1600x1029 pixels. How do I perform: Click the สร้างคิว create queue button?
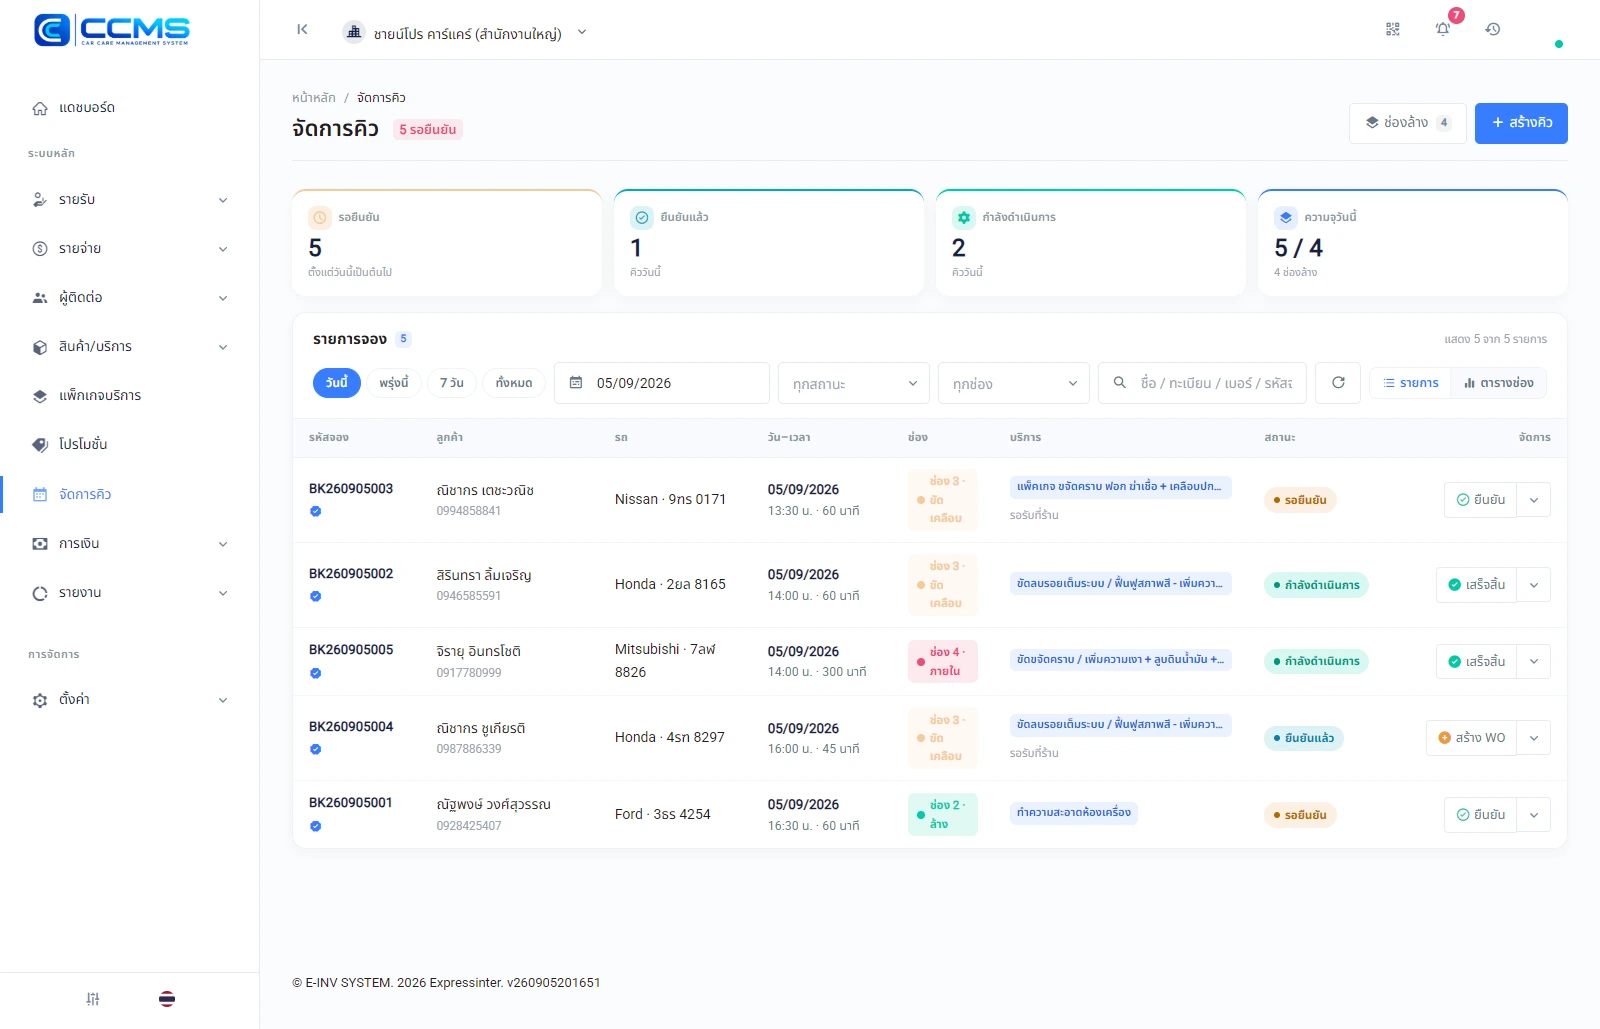pos(1521,123)
